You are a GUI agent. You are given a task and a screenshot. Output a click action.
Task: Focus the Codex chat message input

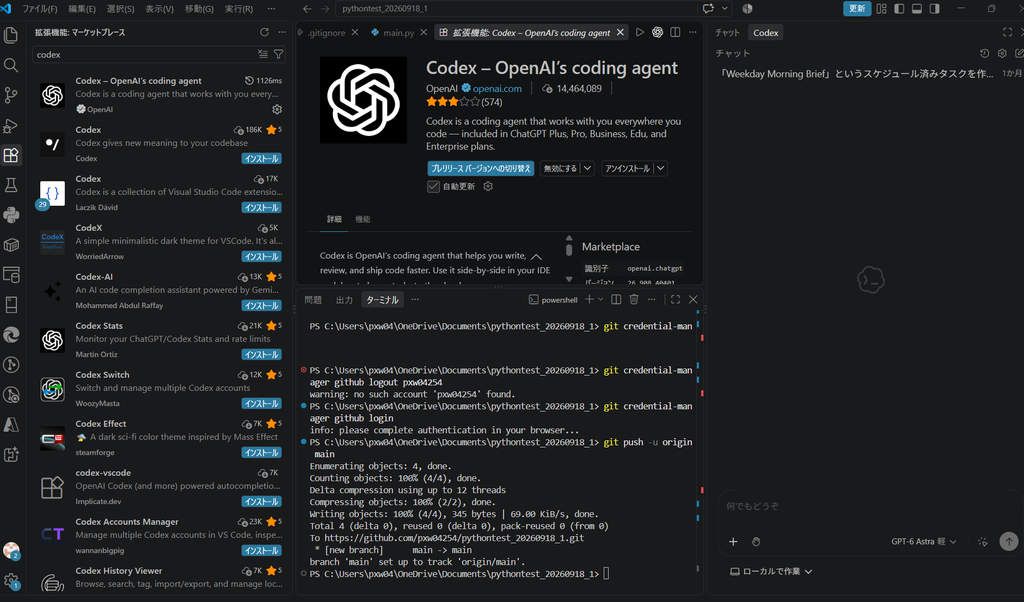pyautogui.click(x=869, y=507)
